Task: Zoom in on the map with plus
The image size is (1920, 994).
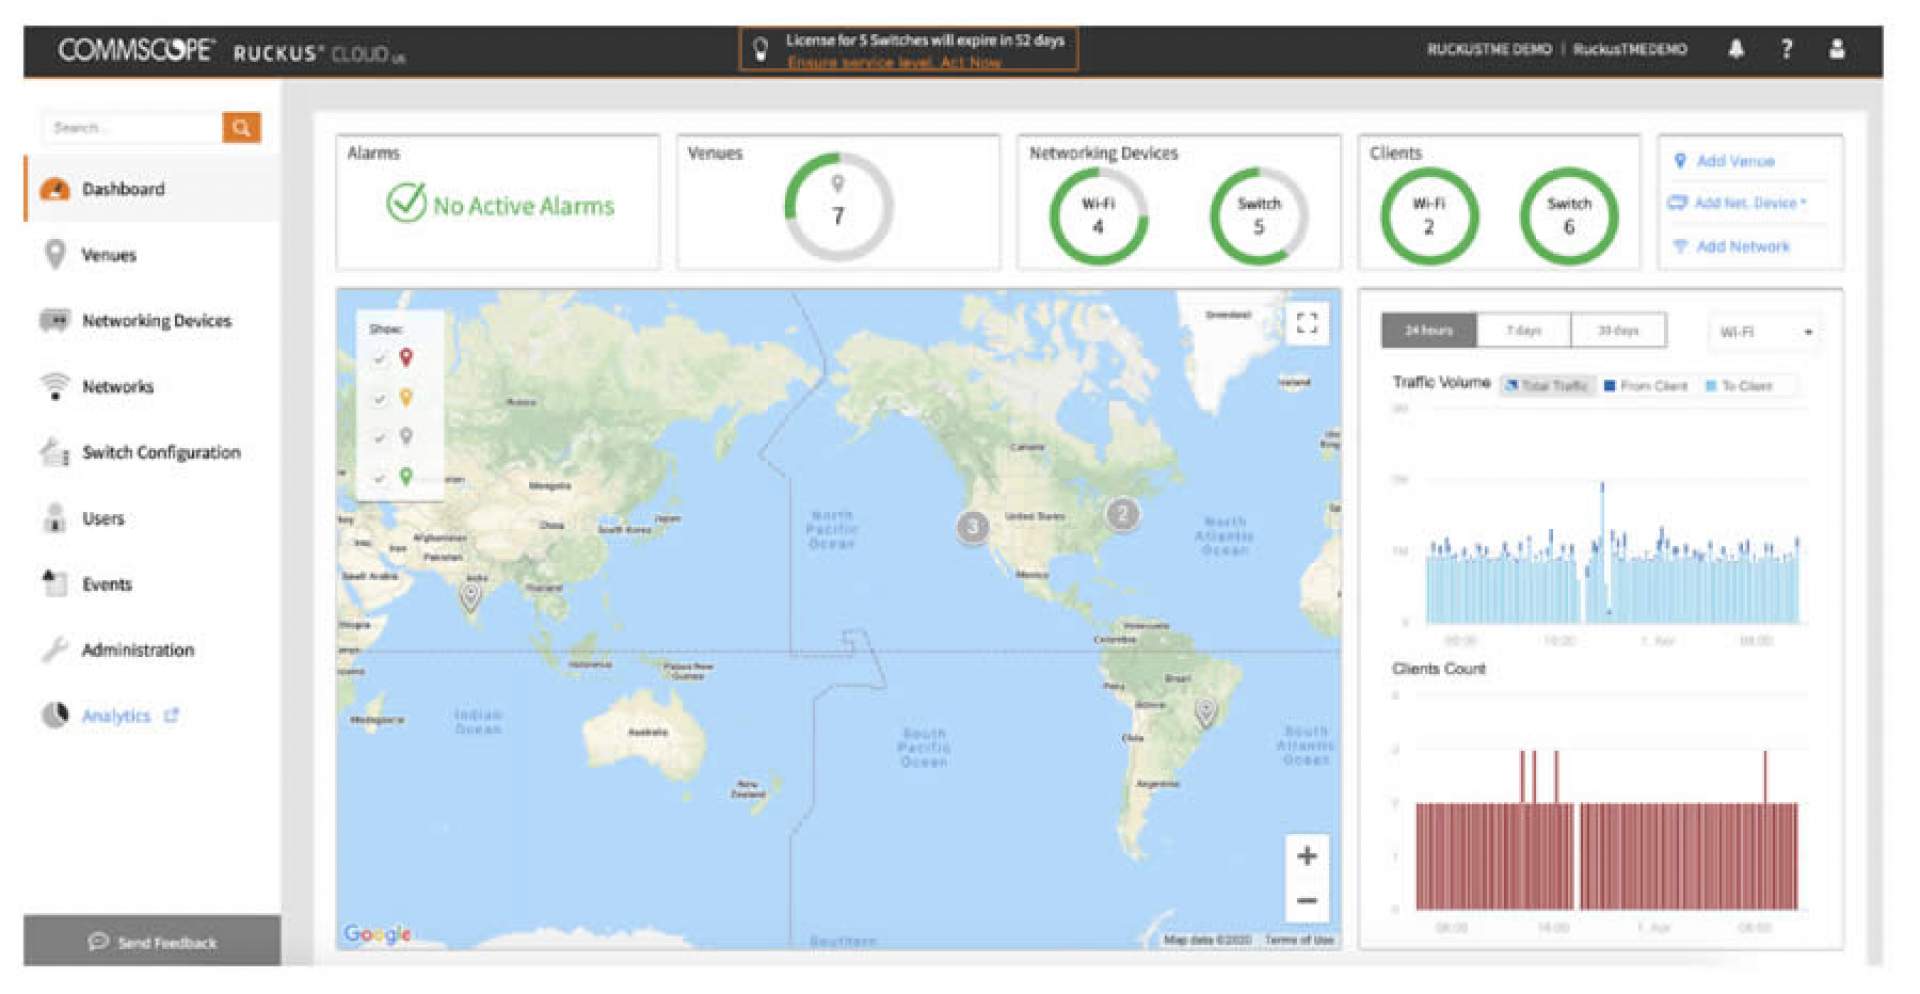Action: point(1306,856)
